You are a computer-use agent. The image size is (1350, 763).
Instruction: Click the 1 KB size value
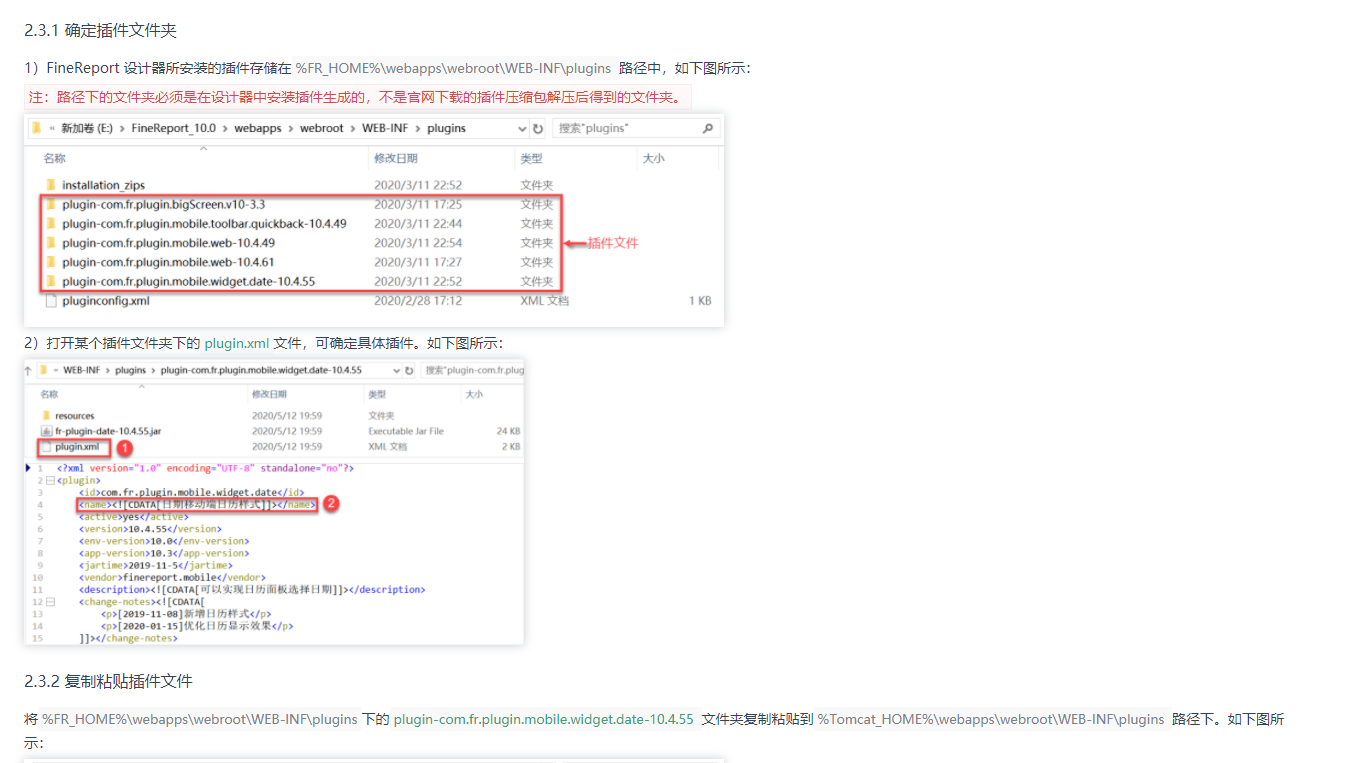699,300
